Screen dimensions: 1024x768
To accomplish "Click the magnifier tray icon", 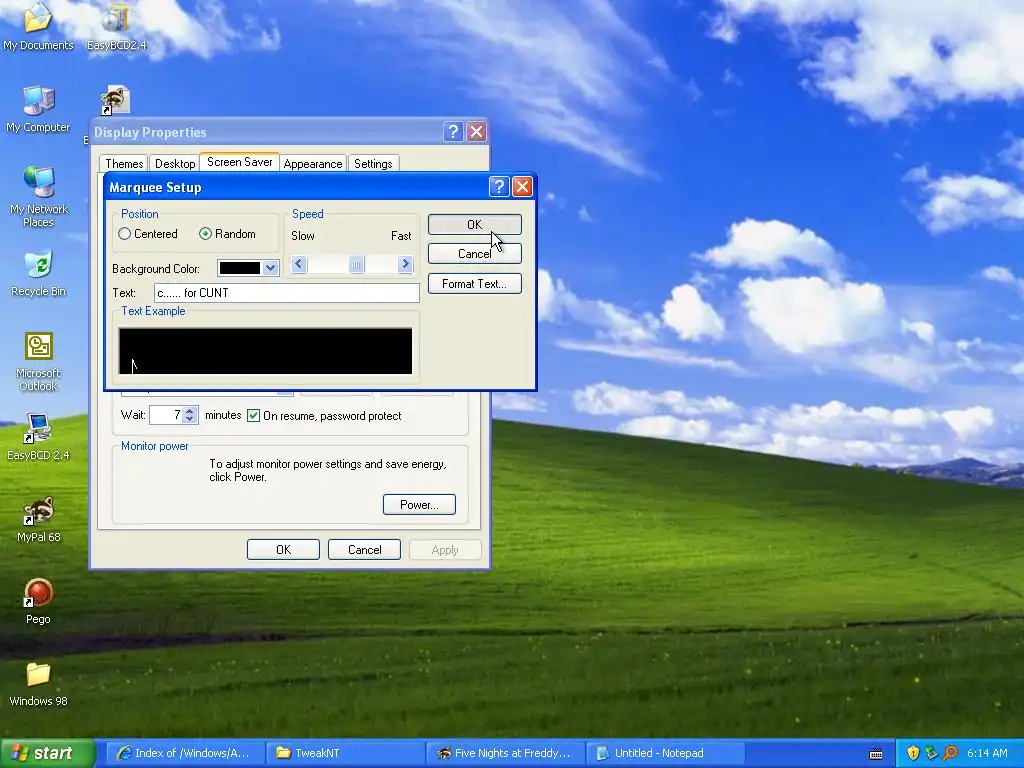I will coord(950,753).
